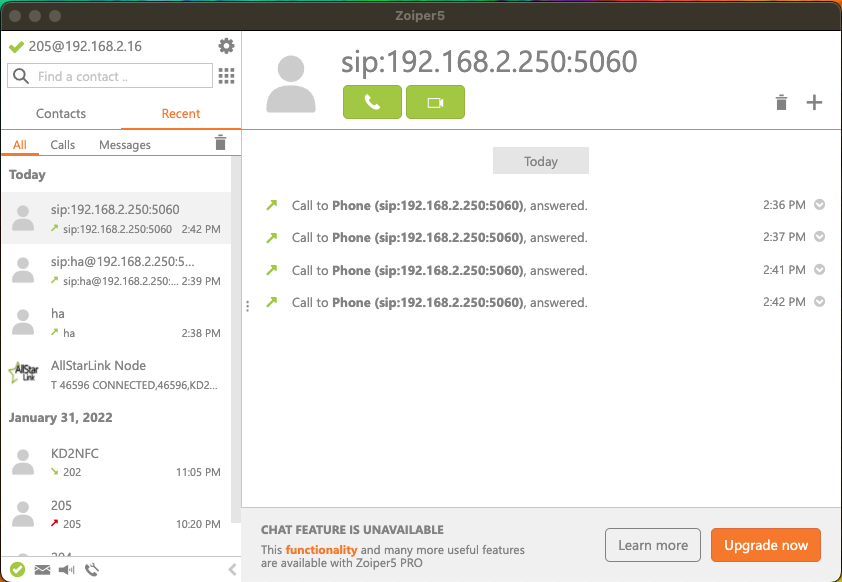Clear recent list using small trash icon

click(x=220, y=143)
